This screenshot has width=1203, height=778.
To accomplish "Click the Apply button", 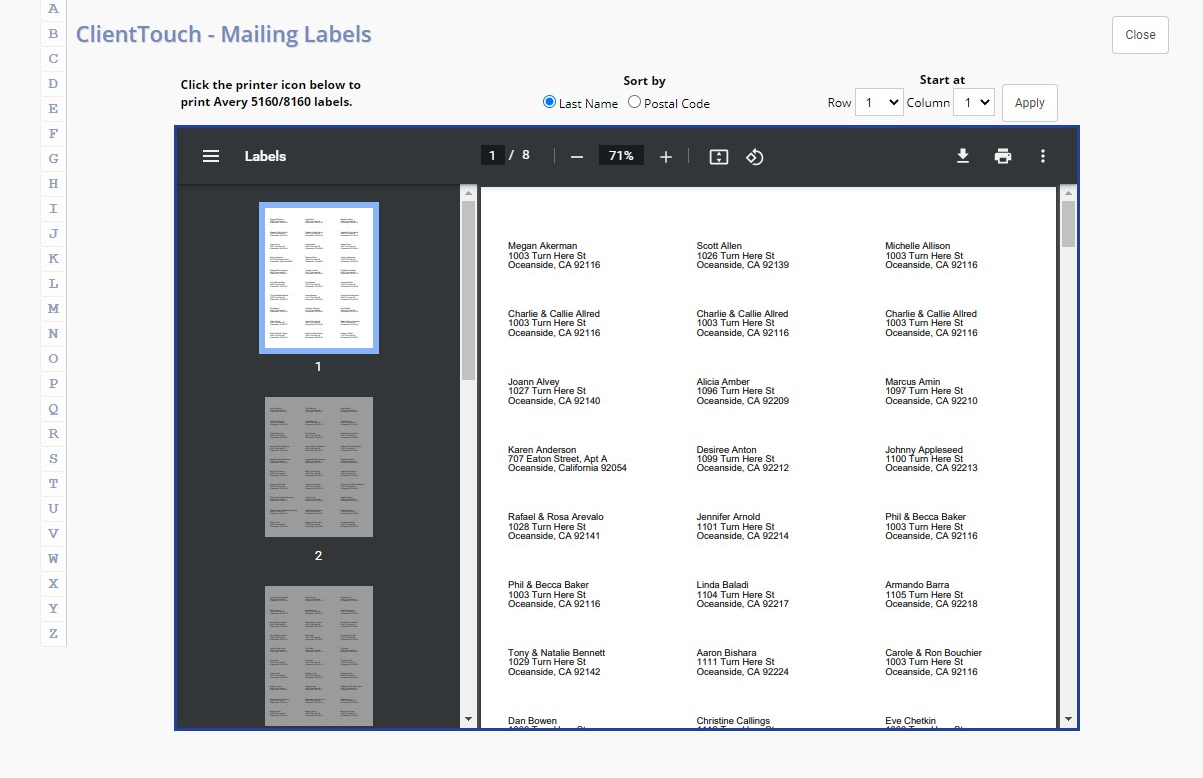I will (x=1029, y=103).
